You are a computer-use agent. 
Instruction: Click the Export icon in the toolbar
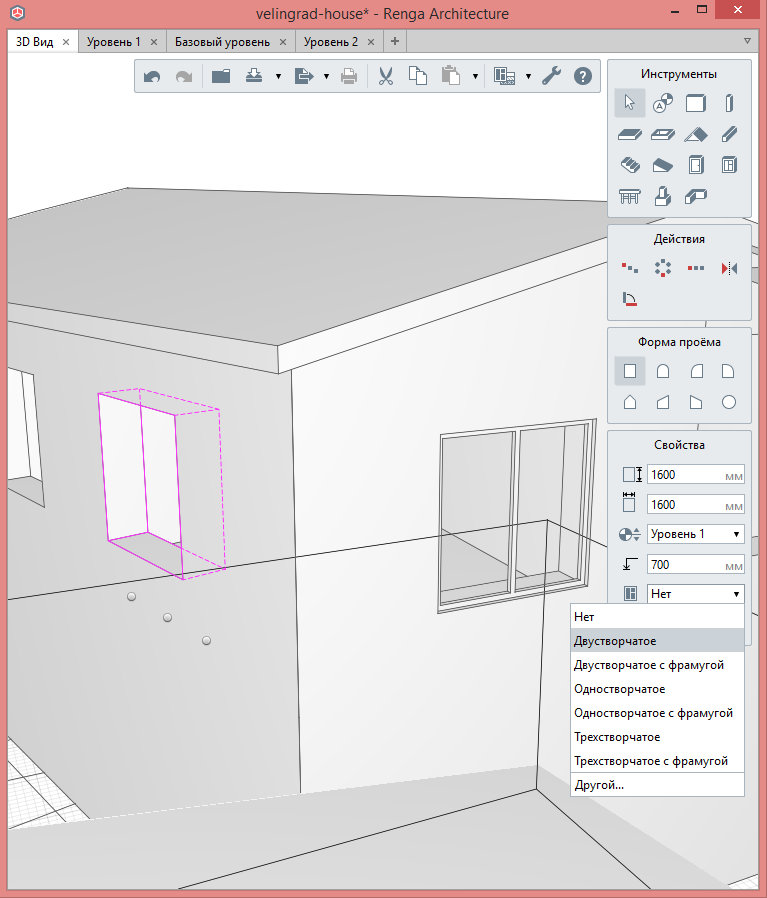(x=304, y=76)
